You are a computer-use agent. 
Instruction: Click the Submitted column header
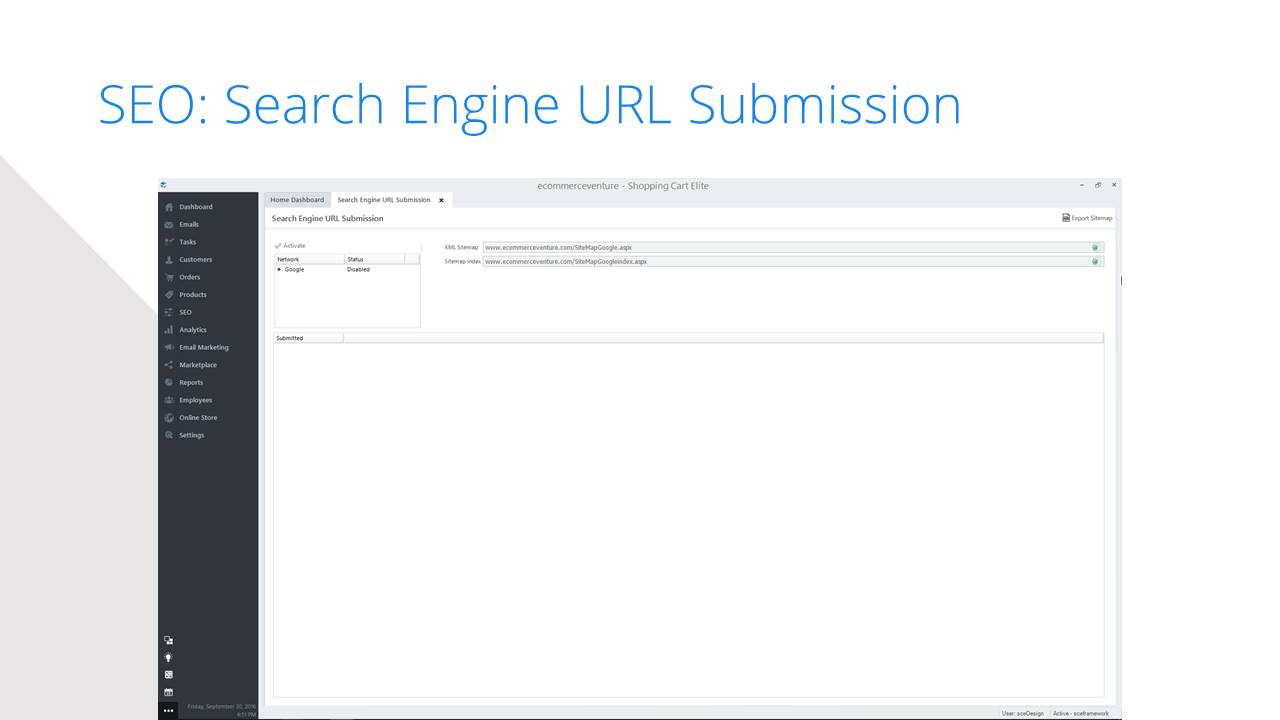[308, 338]
